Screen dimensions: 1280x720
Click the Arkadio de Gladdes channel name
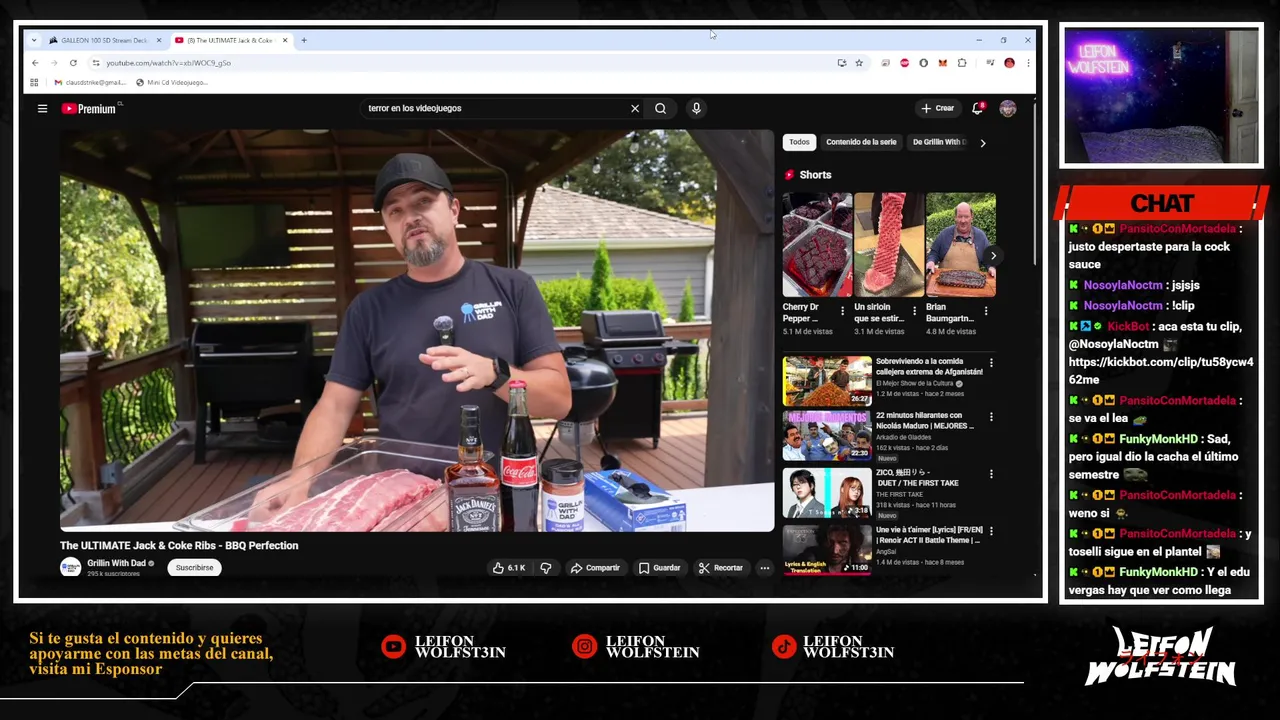pyautogui.click(x=904, y=437)
